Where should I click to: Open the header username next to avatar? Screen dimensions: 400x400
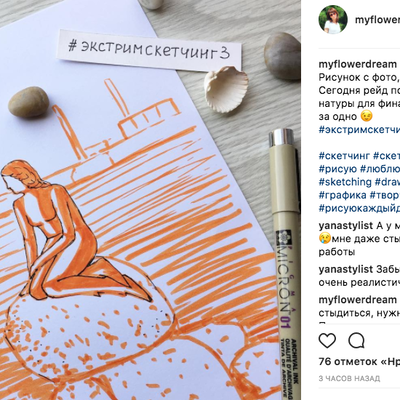coord(377,20)
